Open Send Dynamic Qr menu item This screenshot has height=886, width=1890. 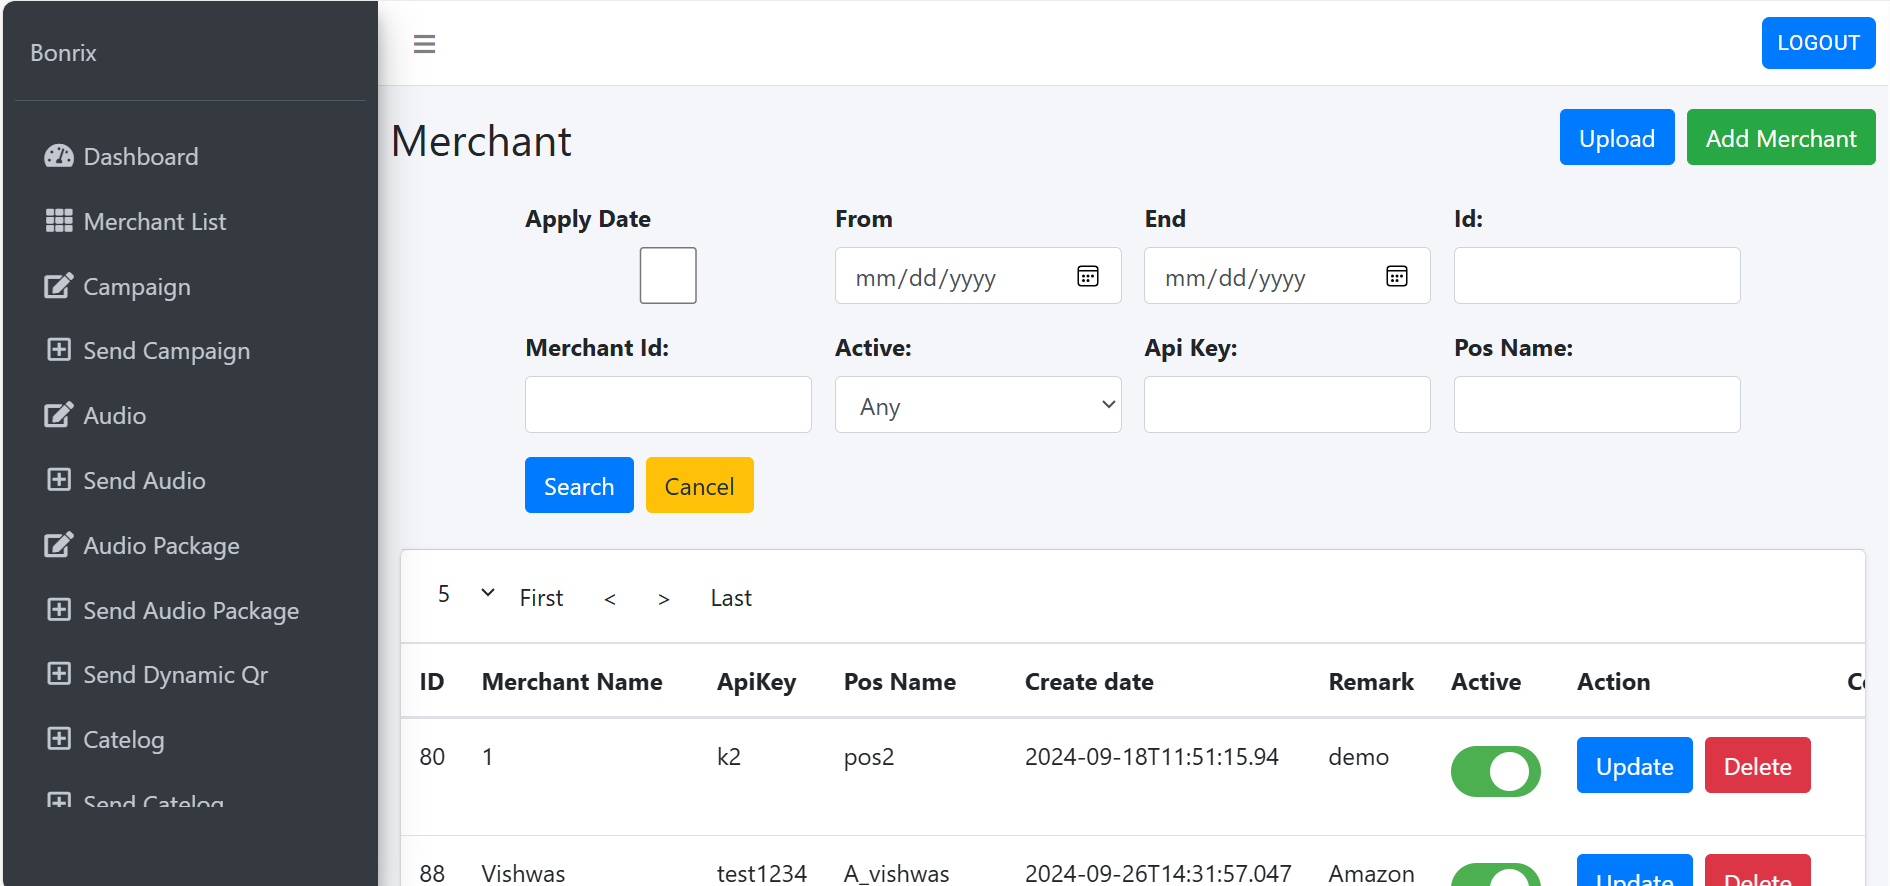[175, 675]
